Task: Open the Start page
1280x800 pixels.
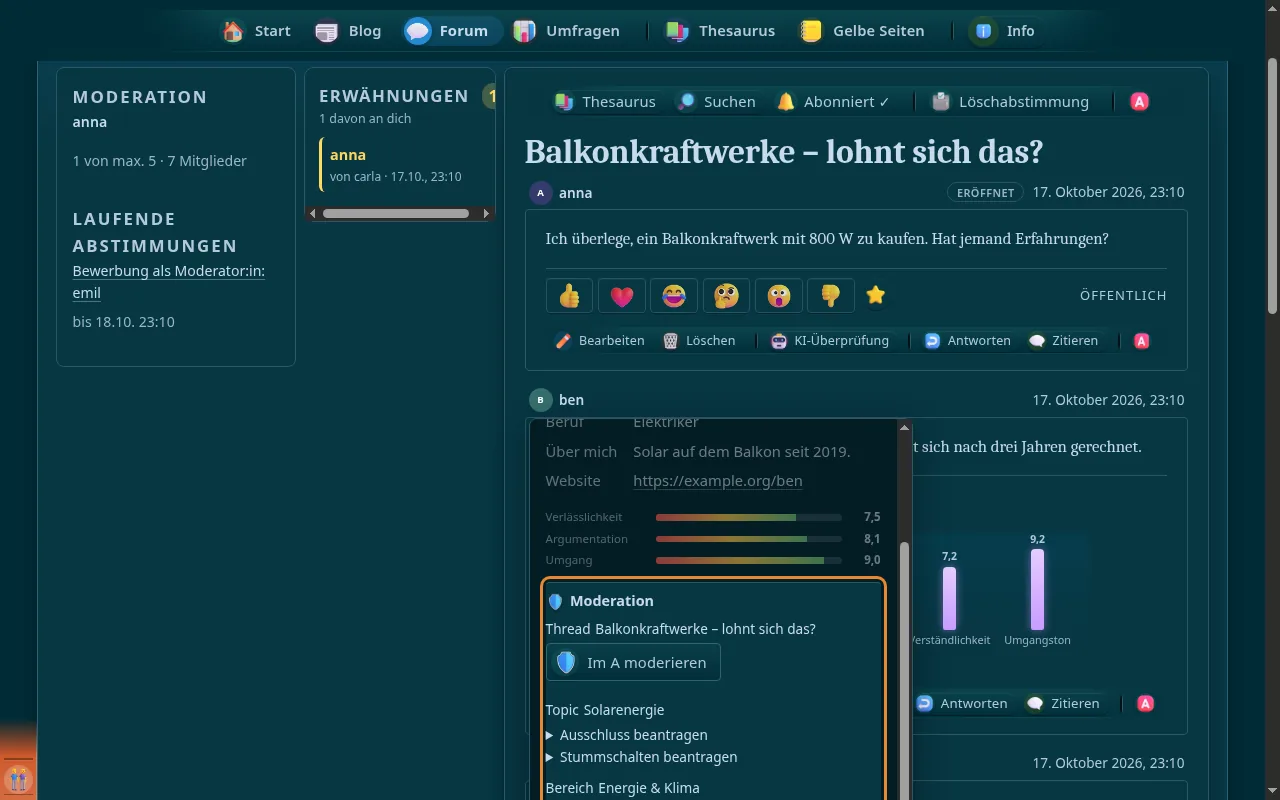Action: click(x=257, y=31)
